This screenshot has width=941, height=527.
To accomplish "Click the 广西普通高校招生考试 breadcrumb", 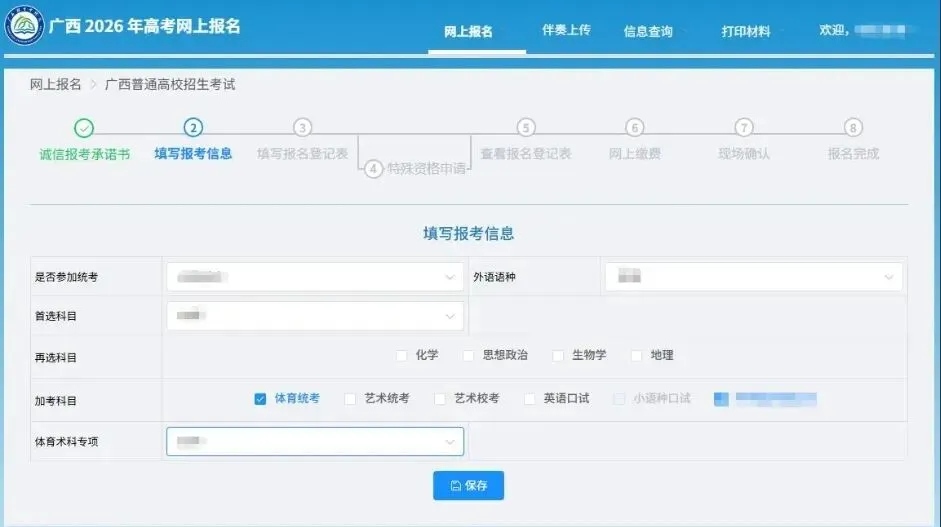I will [170, 85].
